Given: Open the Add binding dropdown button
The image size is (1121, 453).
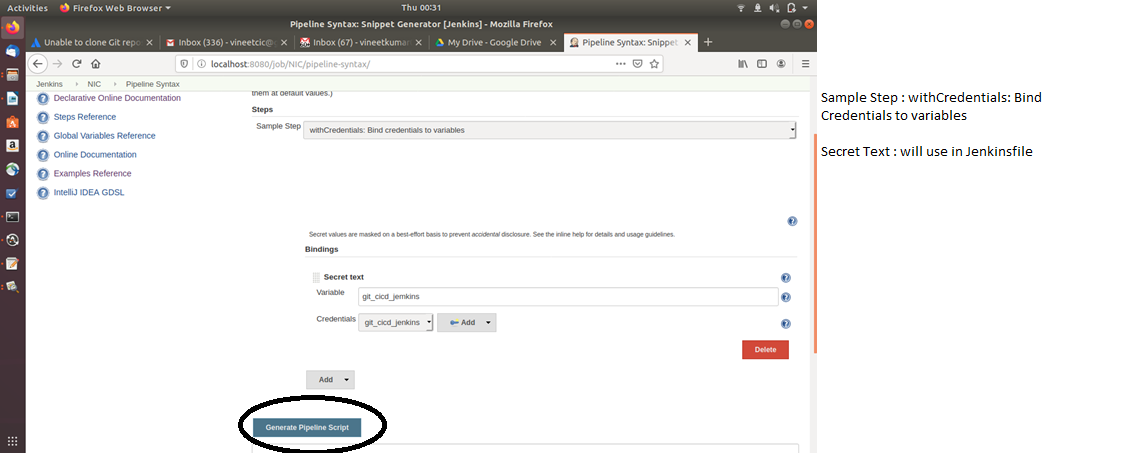Looking at the screenshot, I should (330, 379).
